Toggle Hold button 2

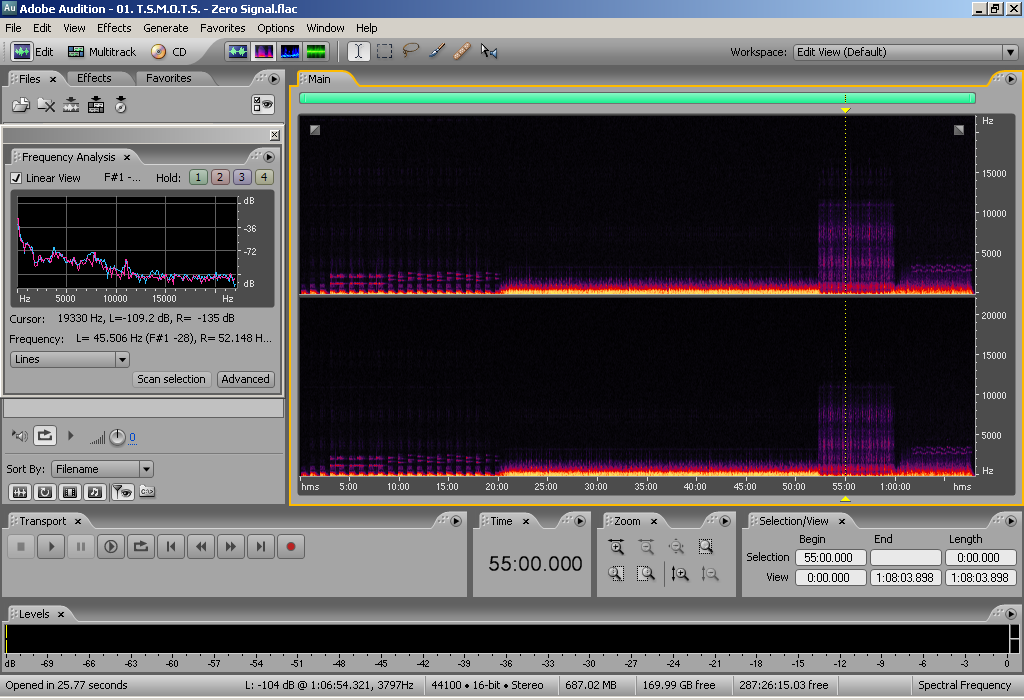(220, 177)
